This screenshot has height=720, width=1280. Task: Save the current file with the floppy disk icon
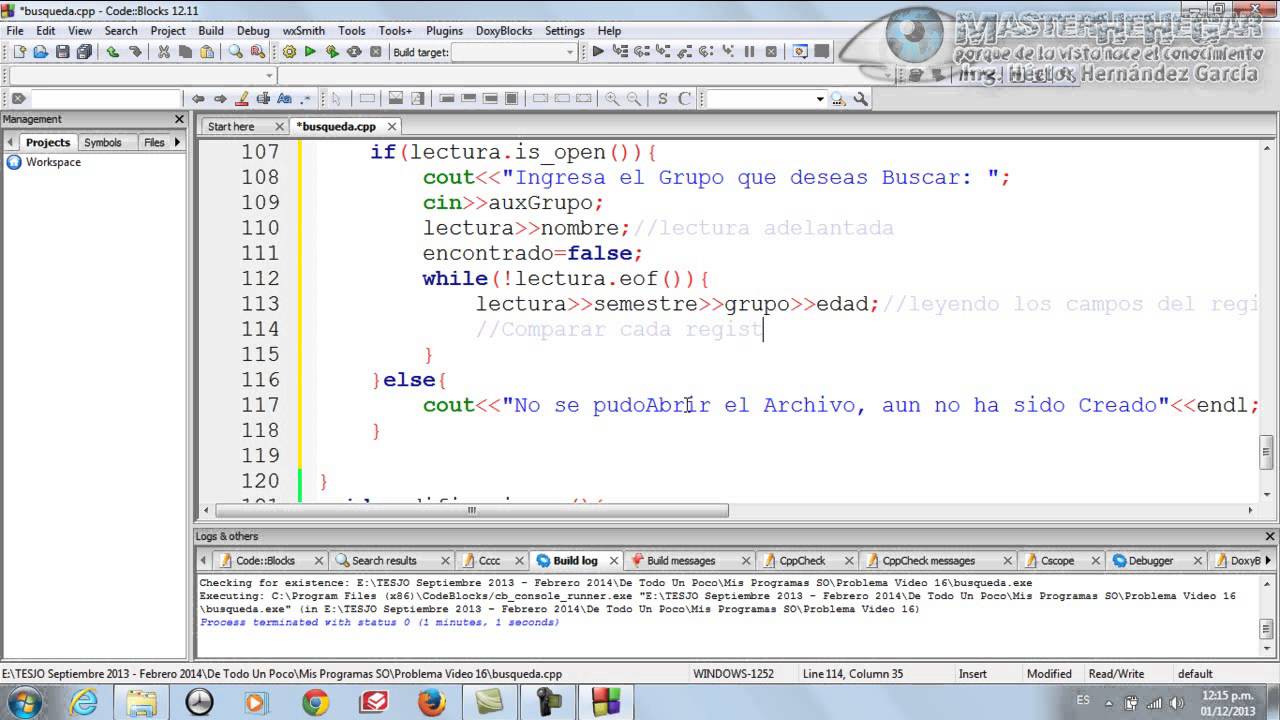point(62,52)
